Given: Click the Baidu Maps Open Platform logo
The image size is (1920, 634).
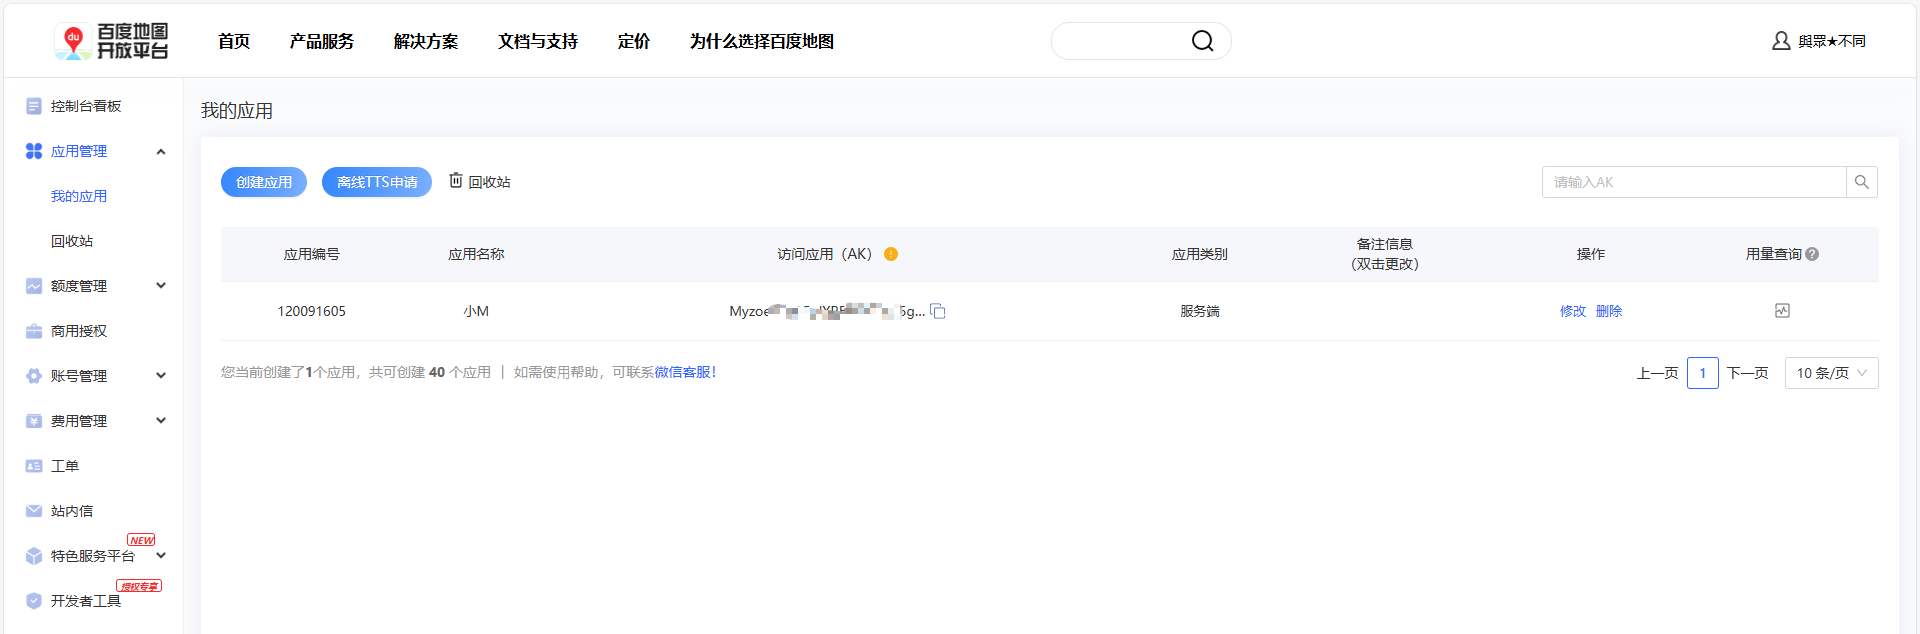Looking at the screenshot, I should 112,41.
